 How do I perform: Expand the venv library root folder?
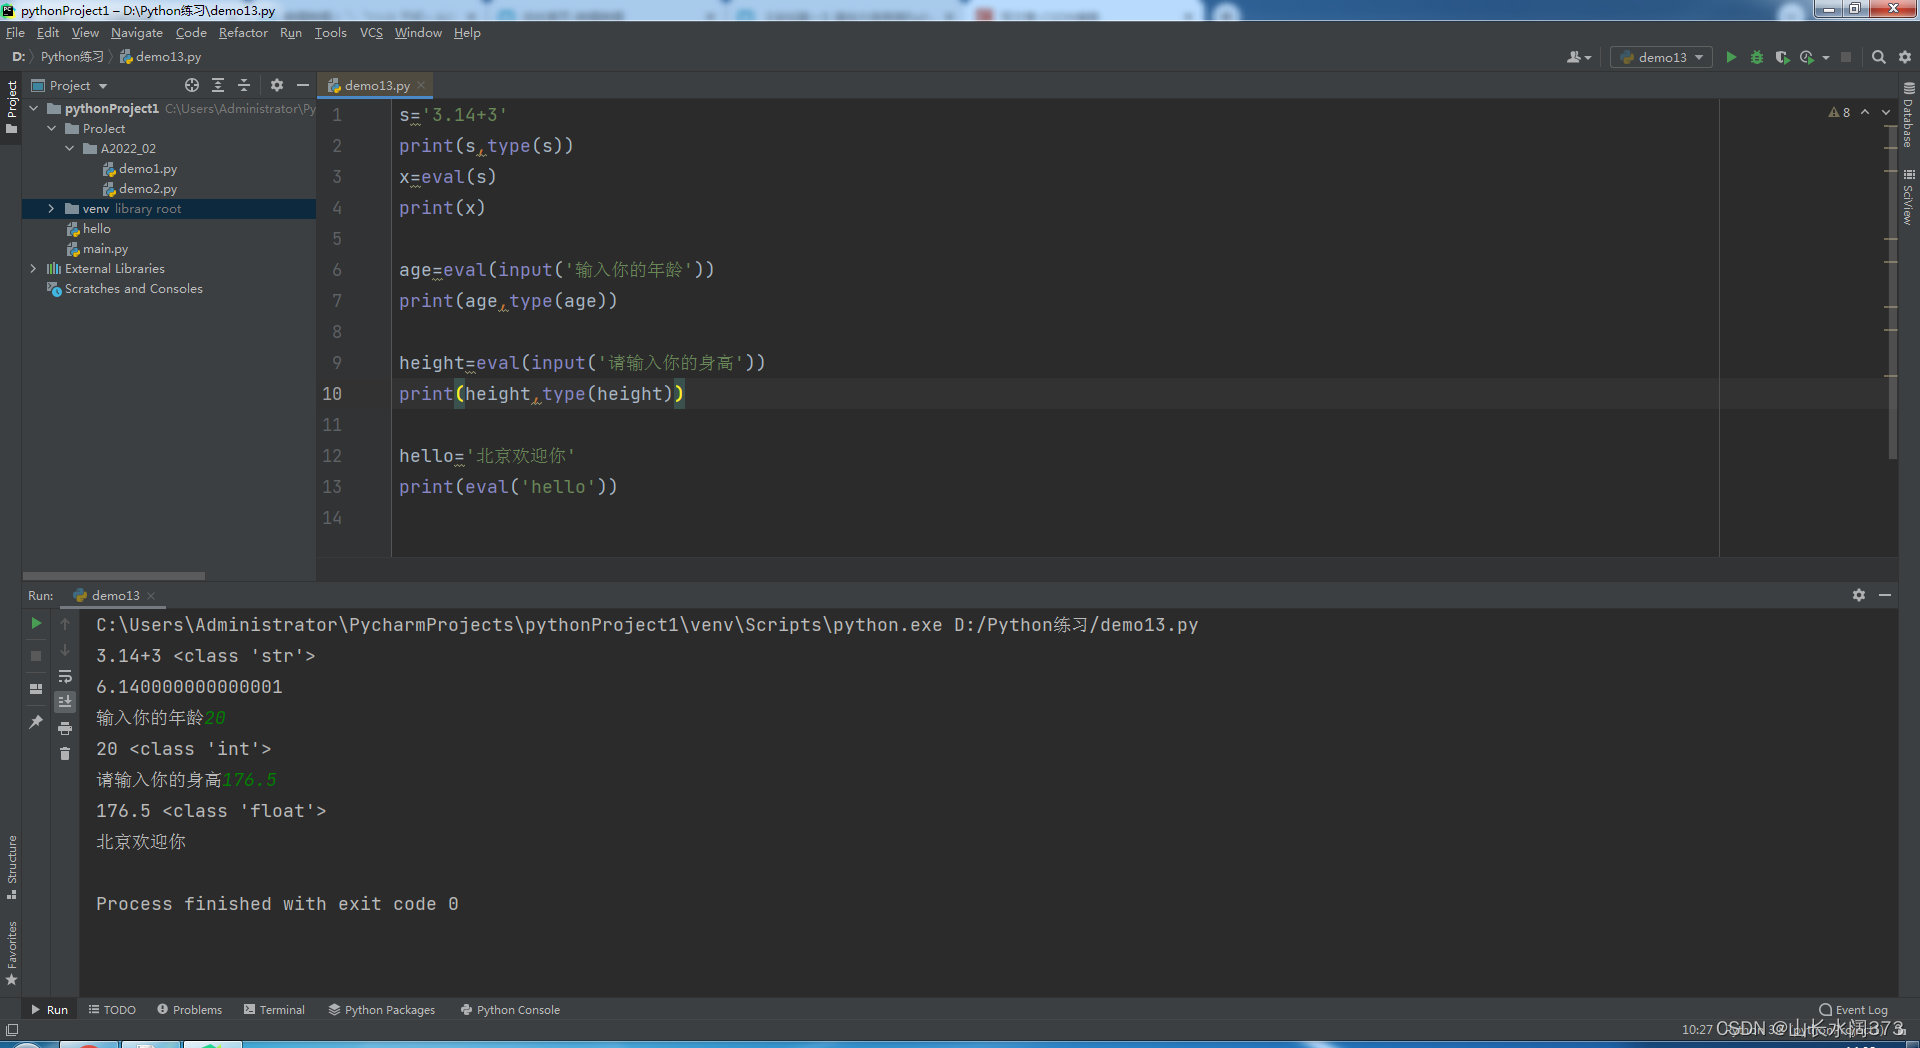pos(51,208)
